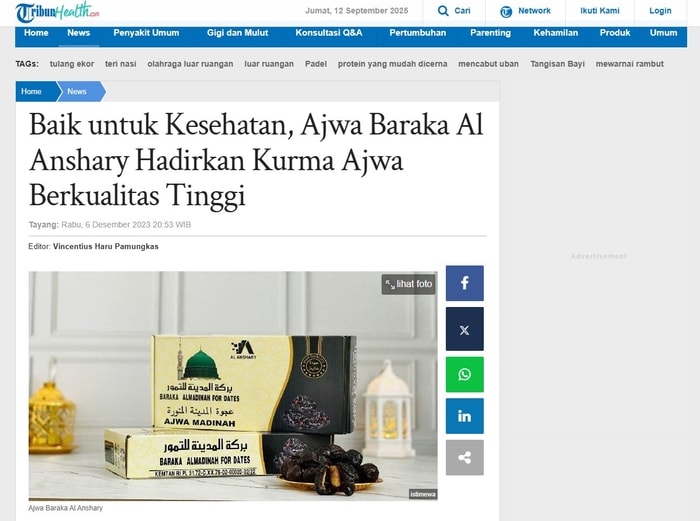Click the News breadcrumb
700x521 pixels.
80,92
